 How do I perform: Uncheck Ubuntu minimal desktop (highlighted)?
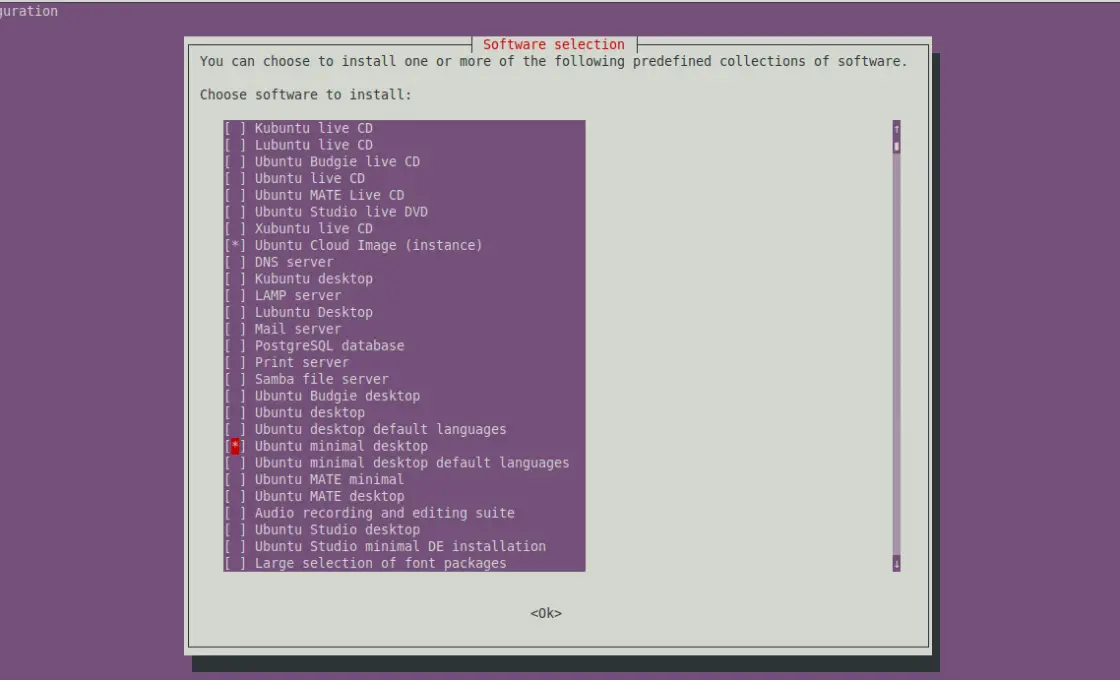[235, 446]
